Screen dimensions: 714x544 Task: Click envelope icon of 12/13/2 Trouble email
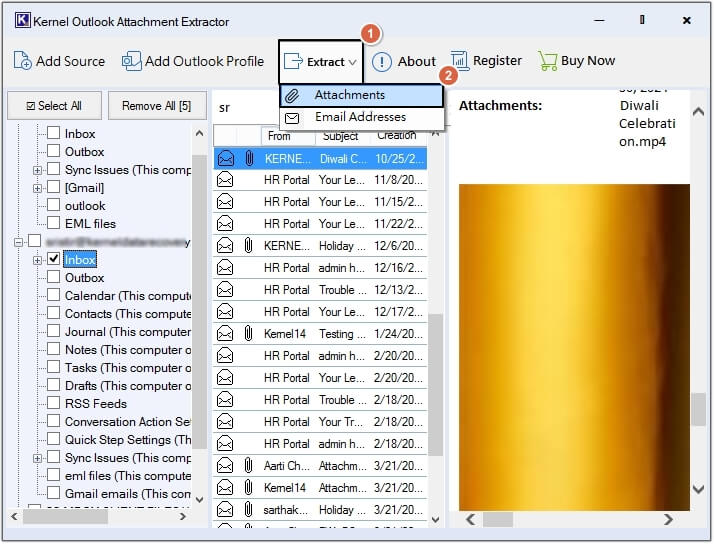(x=225, y=290)
